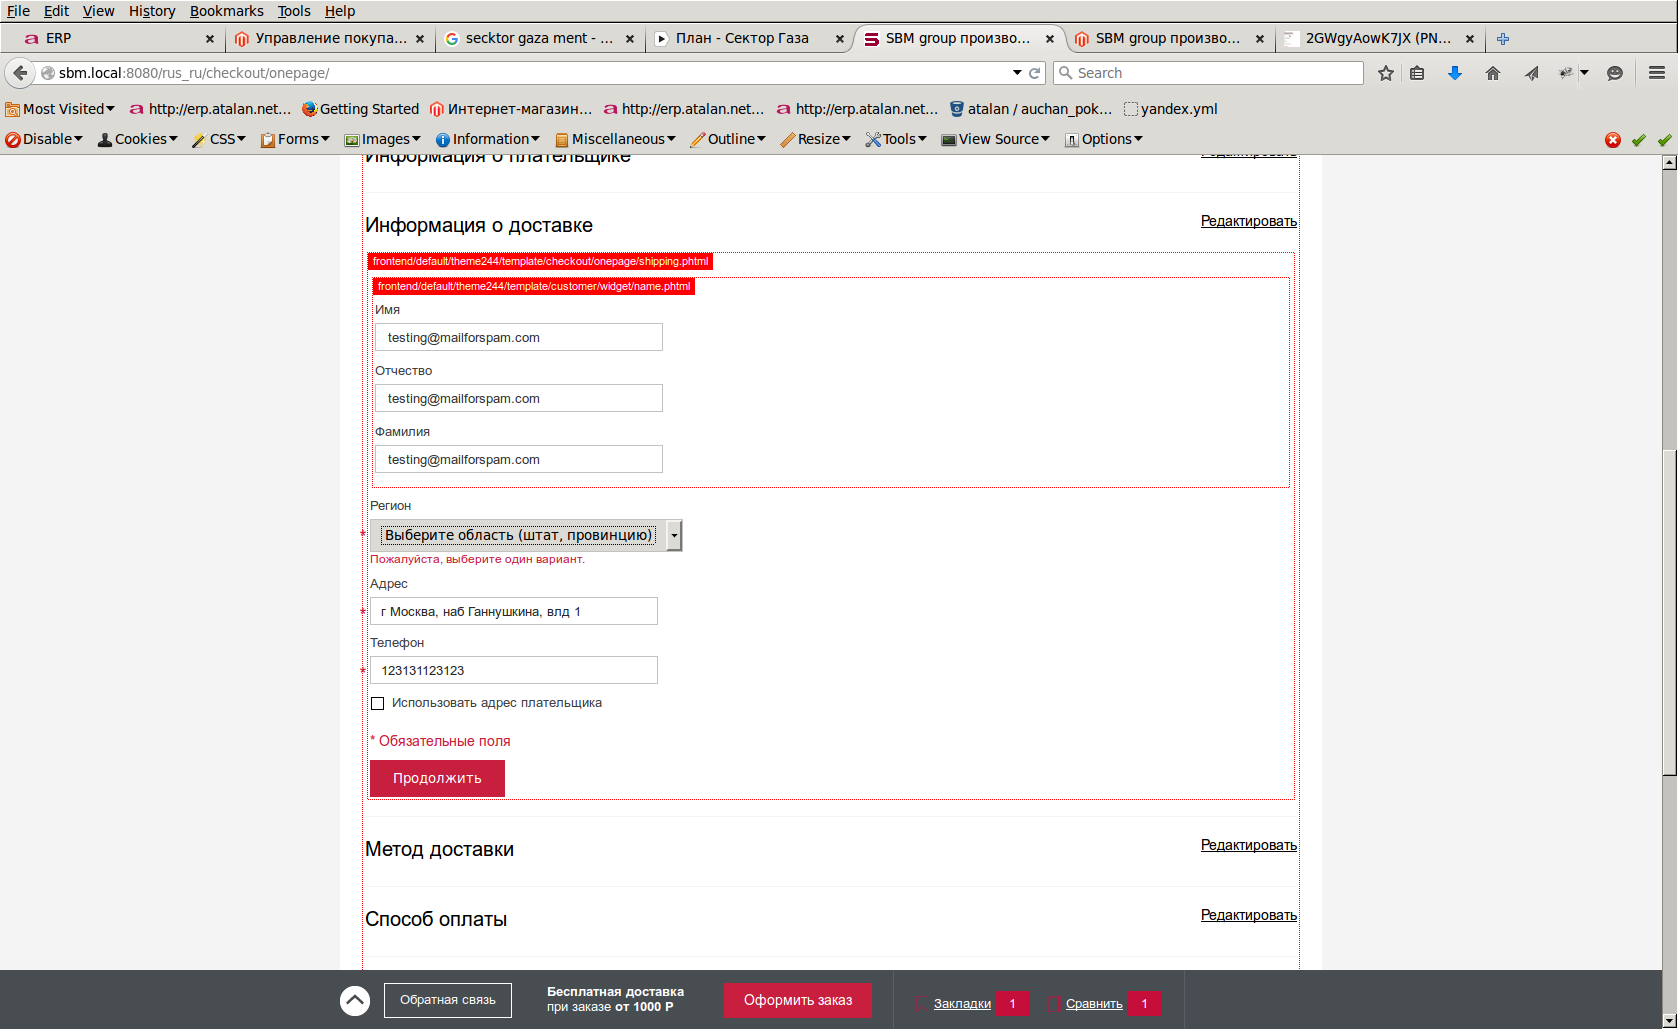Click the red error indicator in Web Developer toolbar

[1613, 140]
